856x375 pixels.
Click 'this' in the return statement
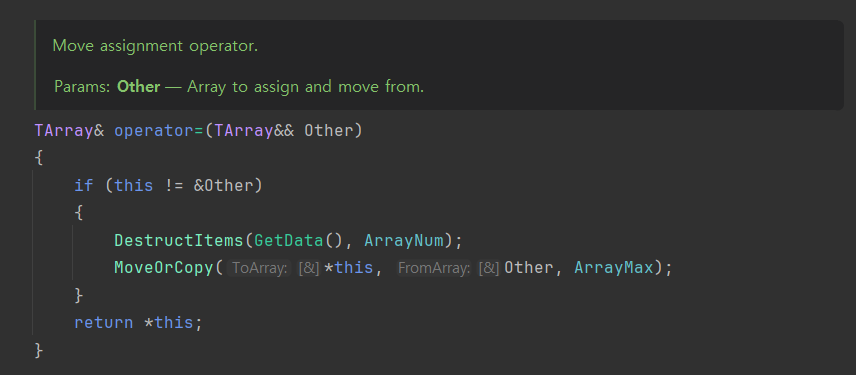pyautogui.click(x=174, y=322)
